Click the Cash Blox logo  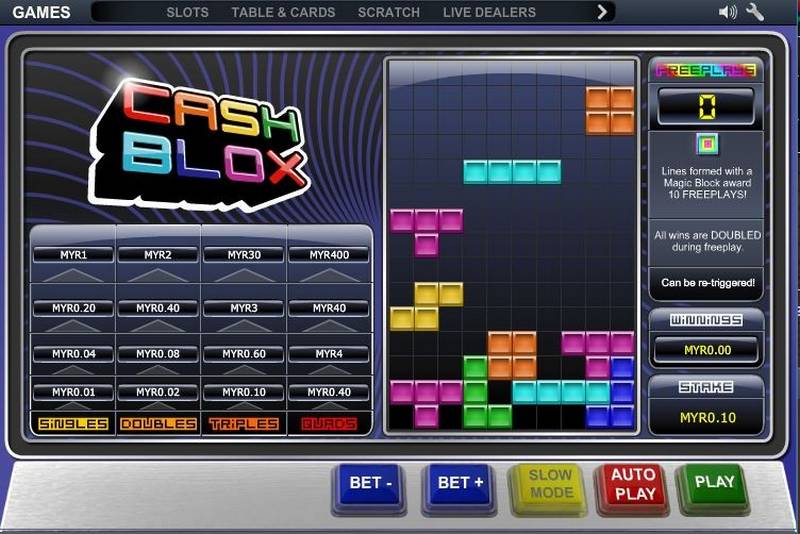pyautogui.click(x=200, y=144)
